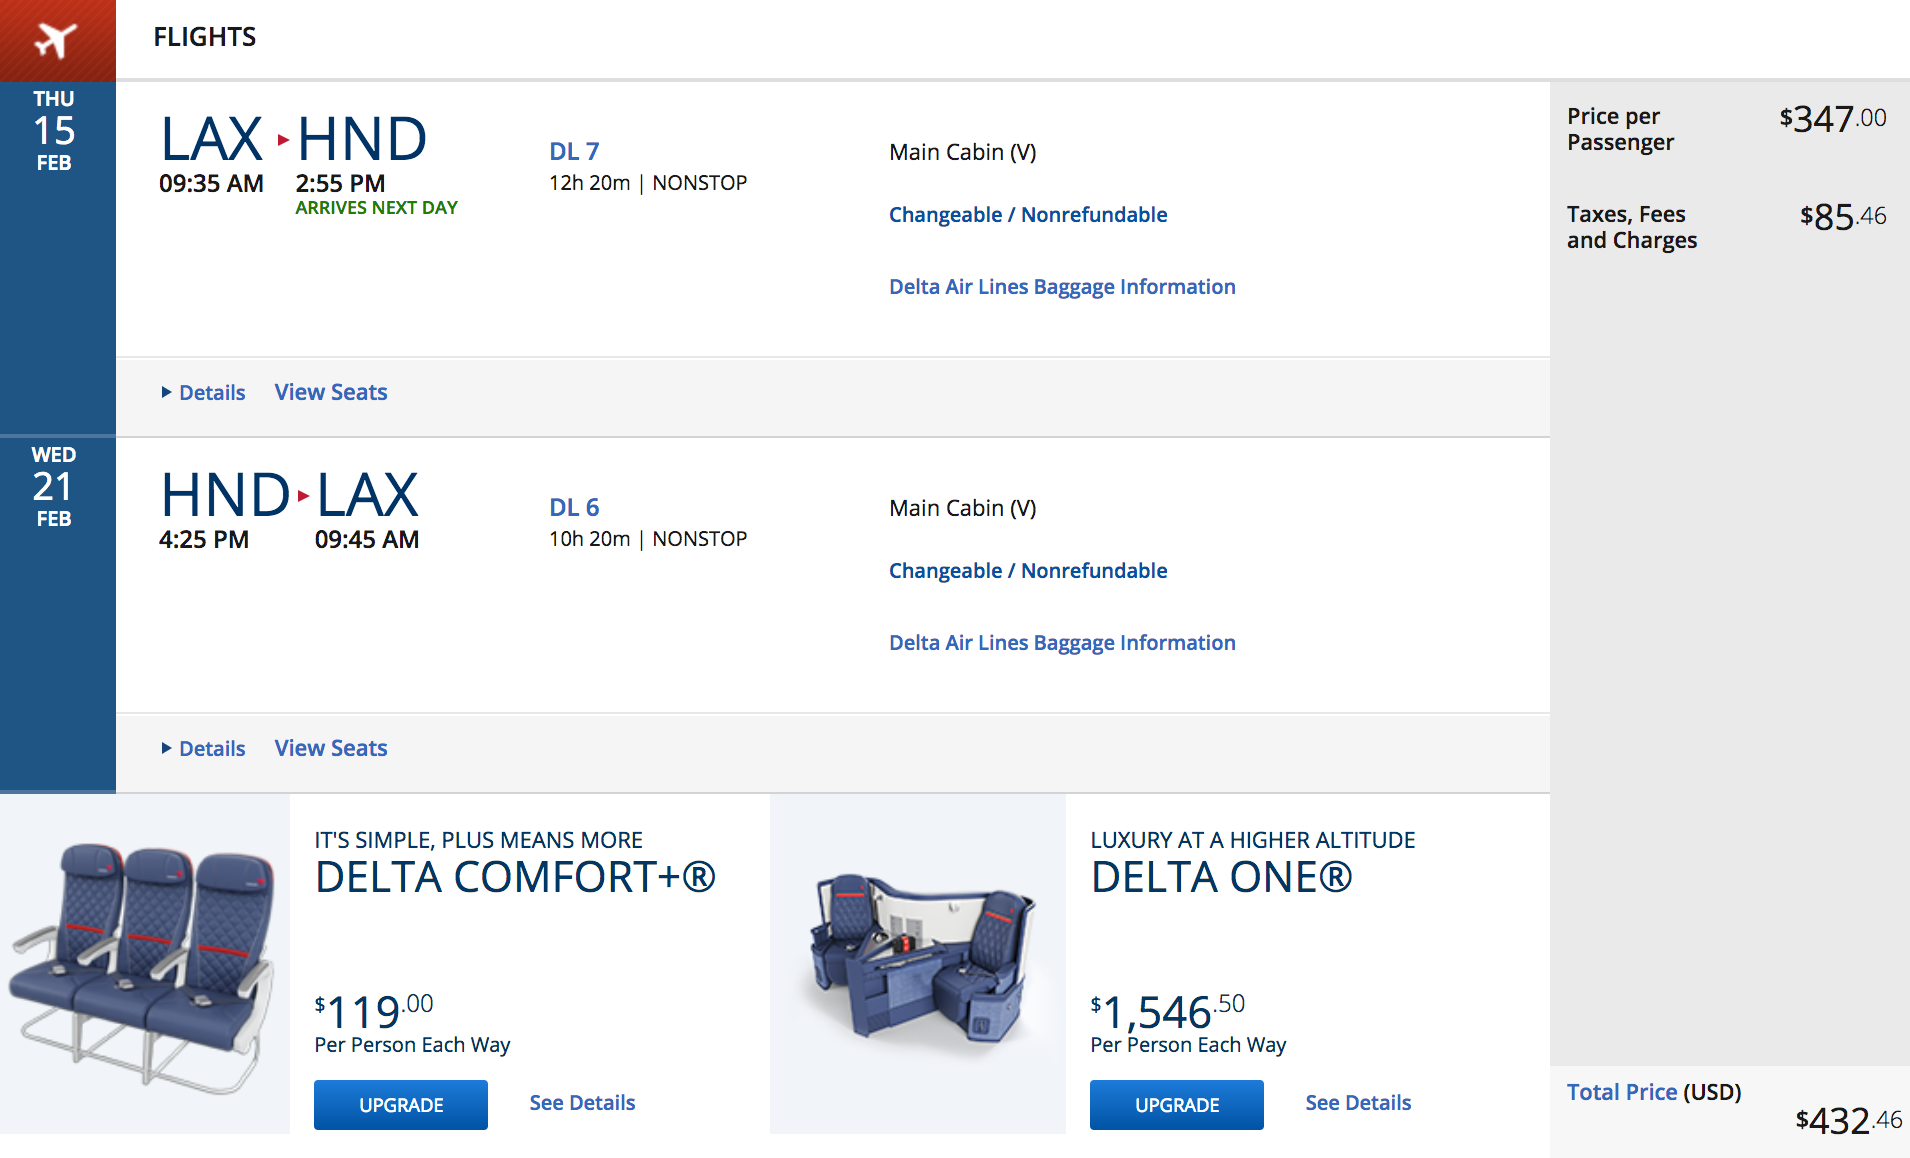See Details for Delta One

tap(1358, 1103)
